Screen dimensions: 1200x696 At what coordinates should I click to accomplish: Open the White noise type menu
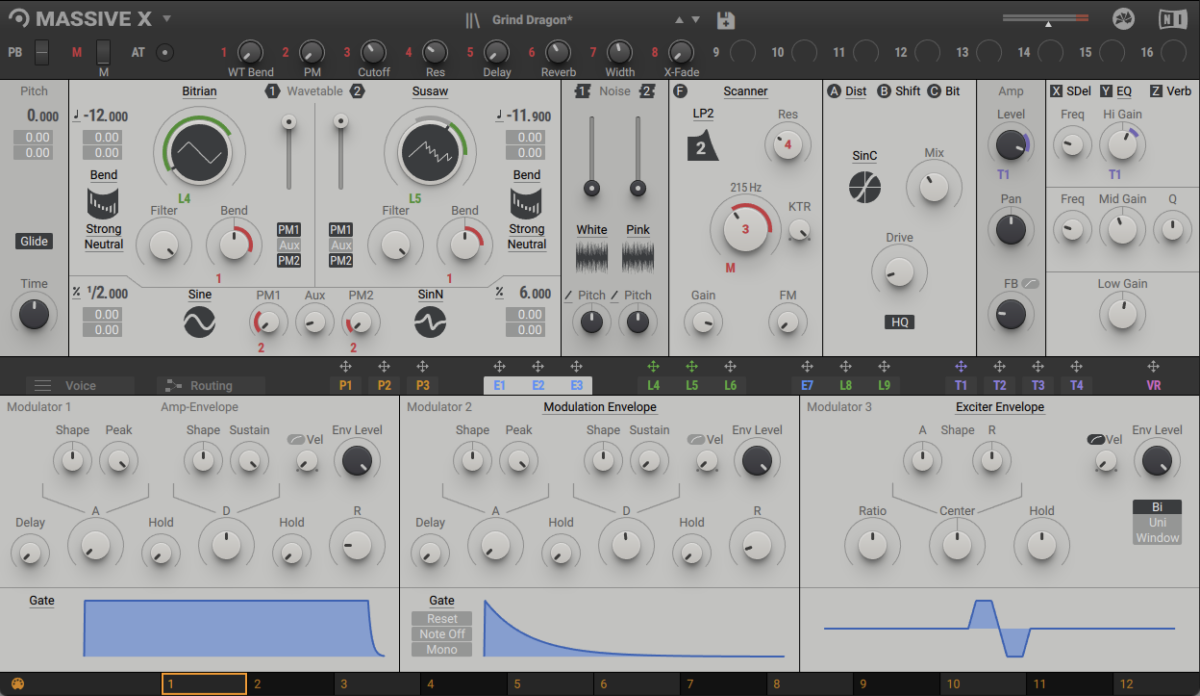point(592,230)
